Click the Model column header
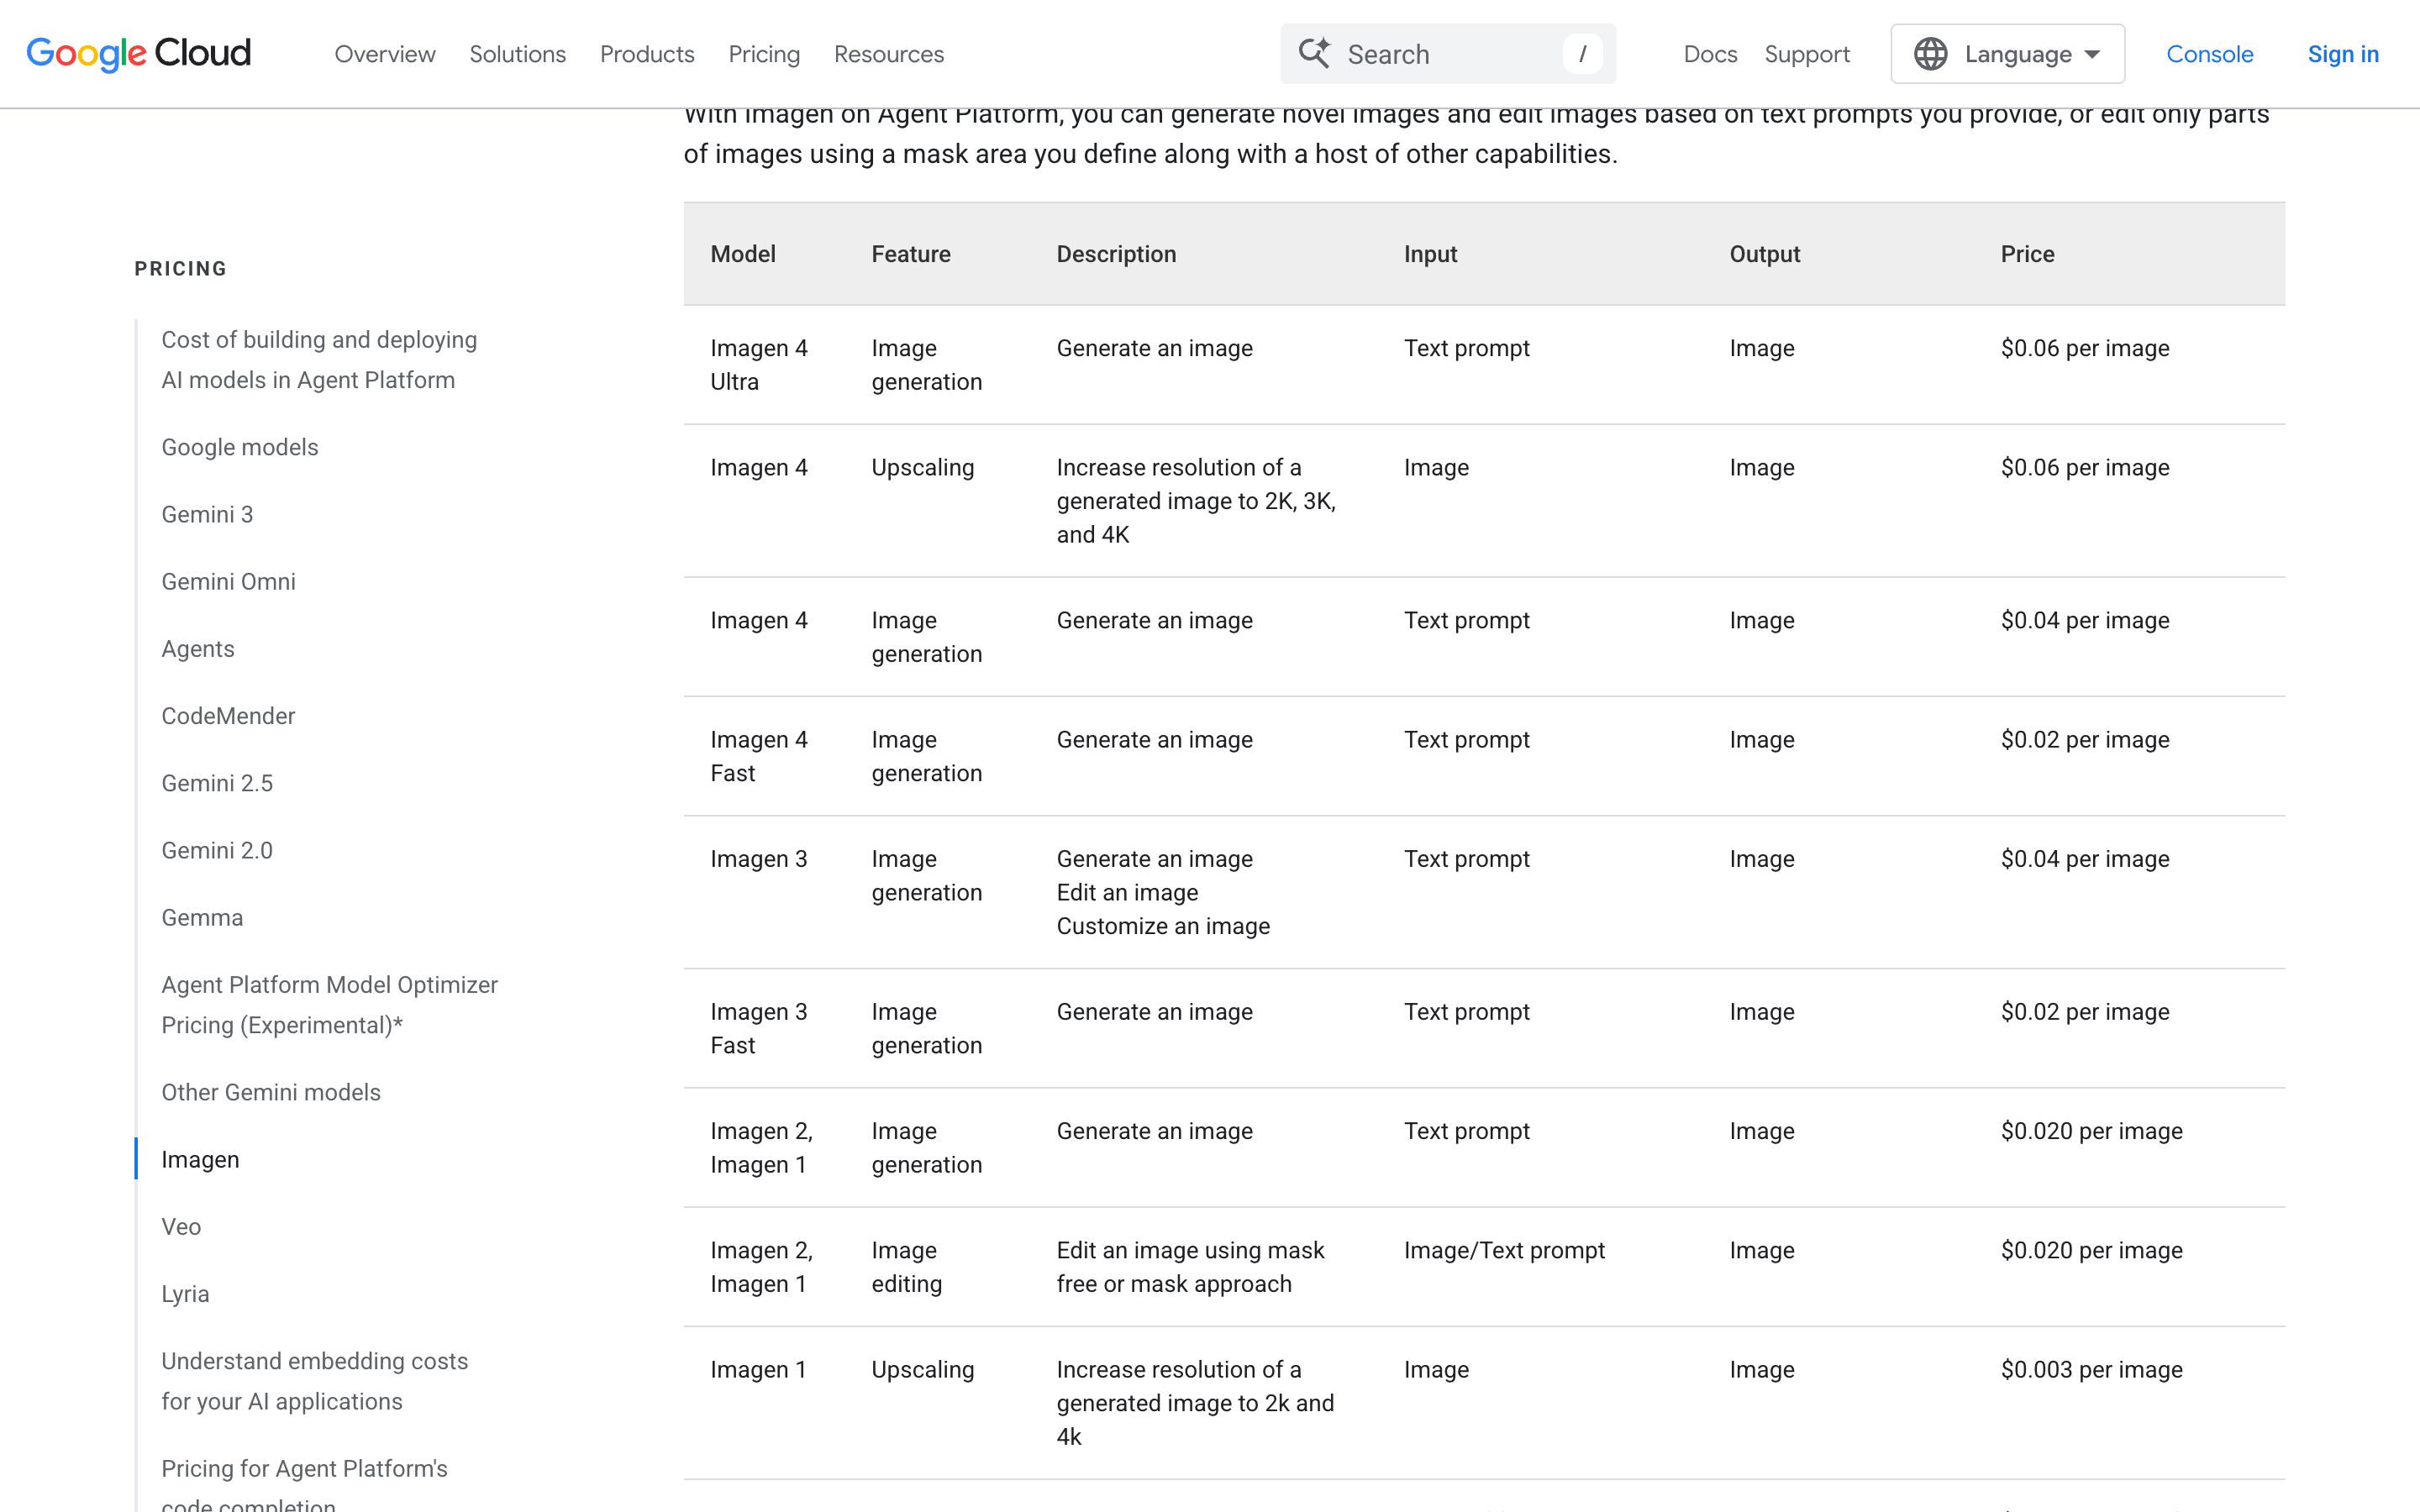 (743, 254)
